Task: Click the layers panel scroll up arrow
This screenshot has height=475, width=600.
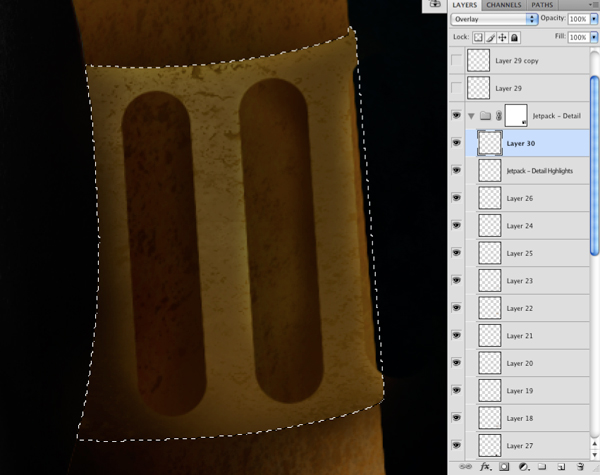Action: [x=594, y=444]
